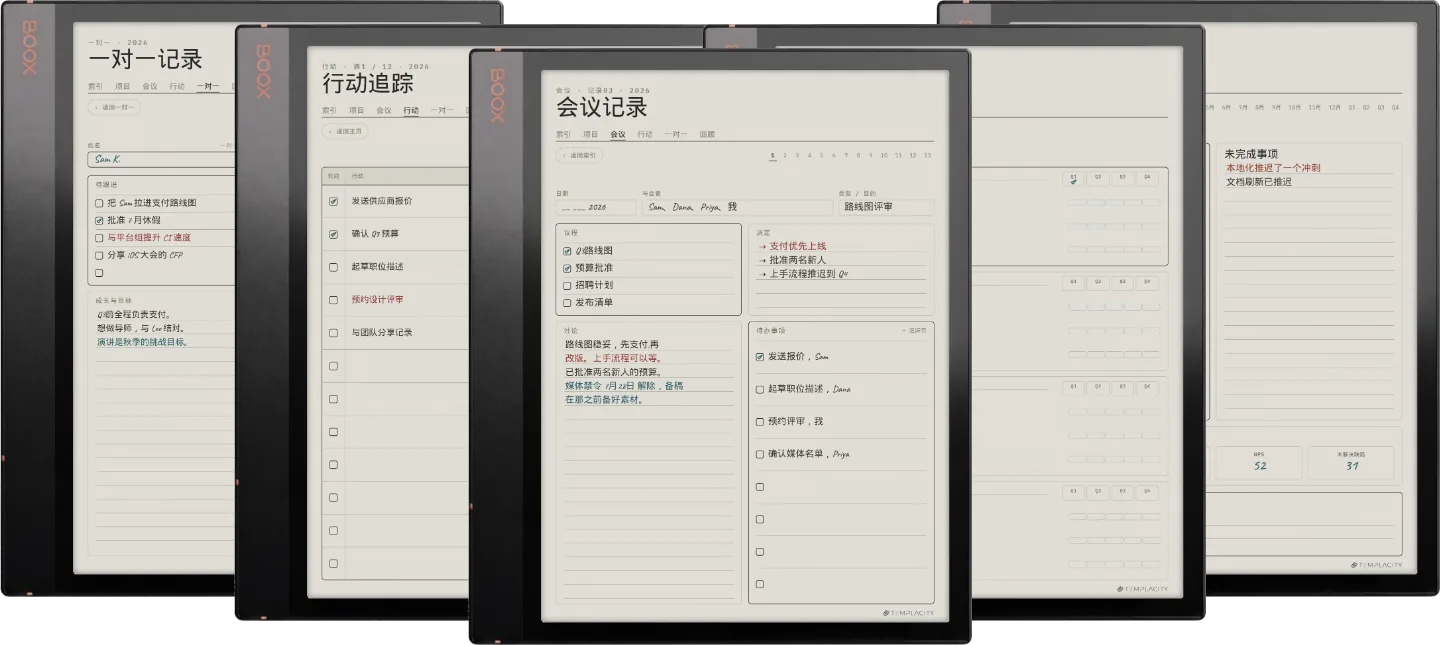Tick the 预约评审, 我 to-do checkbox
Image resolution: width=1440 pixels, height=646 pixels.
(x=760, y=422)
